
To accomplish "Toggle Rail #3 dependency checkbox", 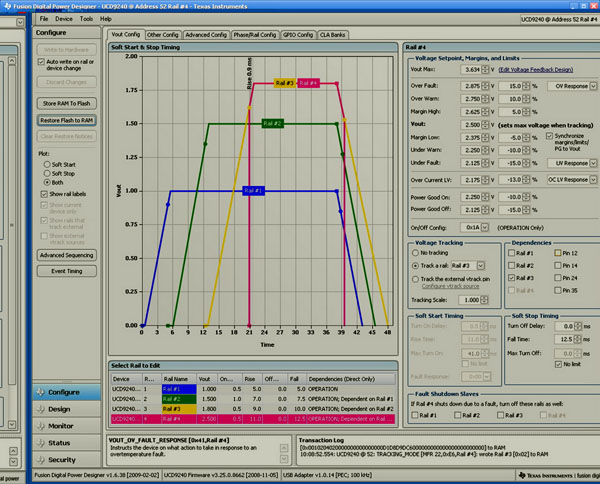I will [x=511, y=278].
